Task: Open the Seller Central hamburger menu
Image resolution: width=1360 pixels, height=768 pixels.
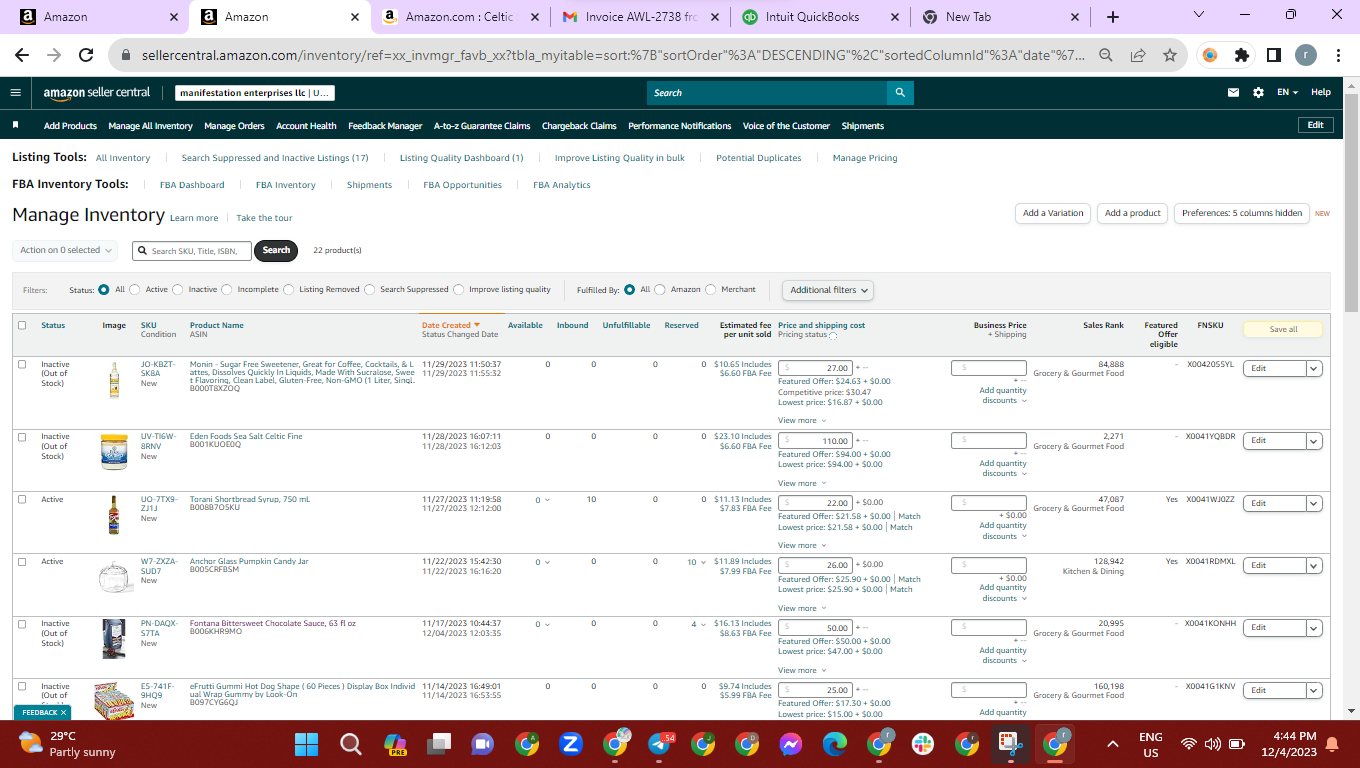Action: 15,92
